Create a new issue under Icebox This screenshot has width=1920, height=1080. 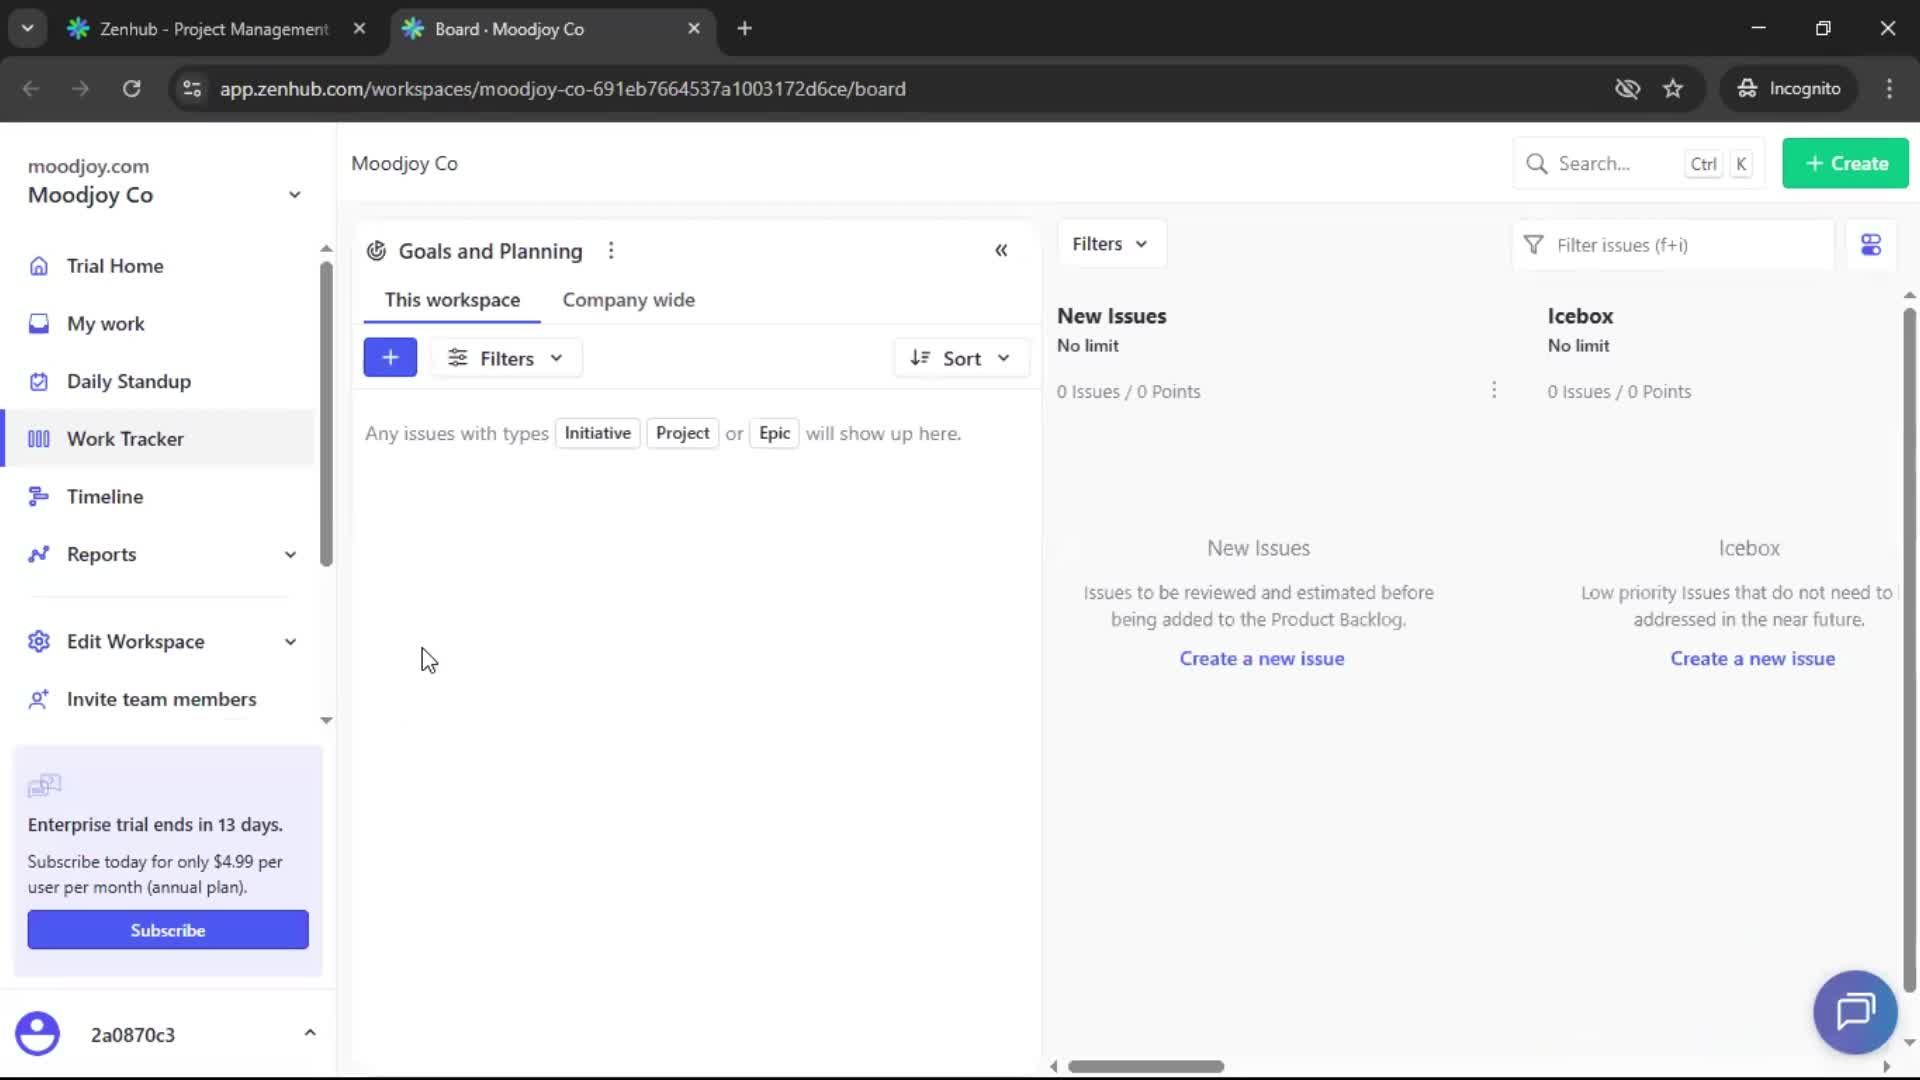pos(1753,658)
